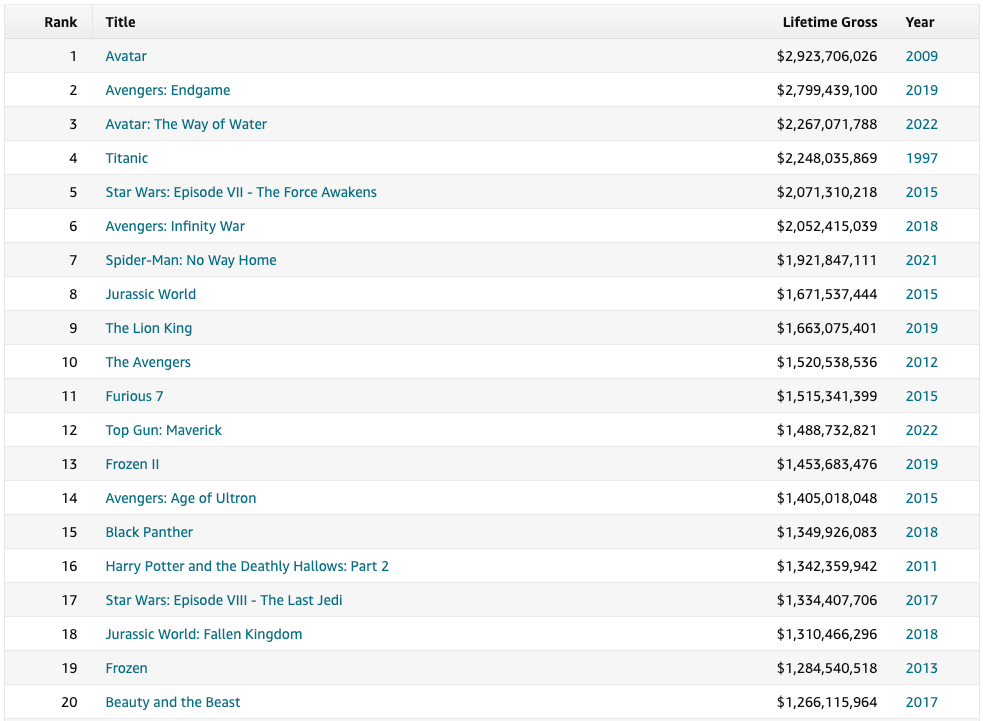Click year 2018 in Fallen Kingdom row

[922, 634]
